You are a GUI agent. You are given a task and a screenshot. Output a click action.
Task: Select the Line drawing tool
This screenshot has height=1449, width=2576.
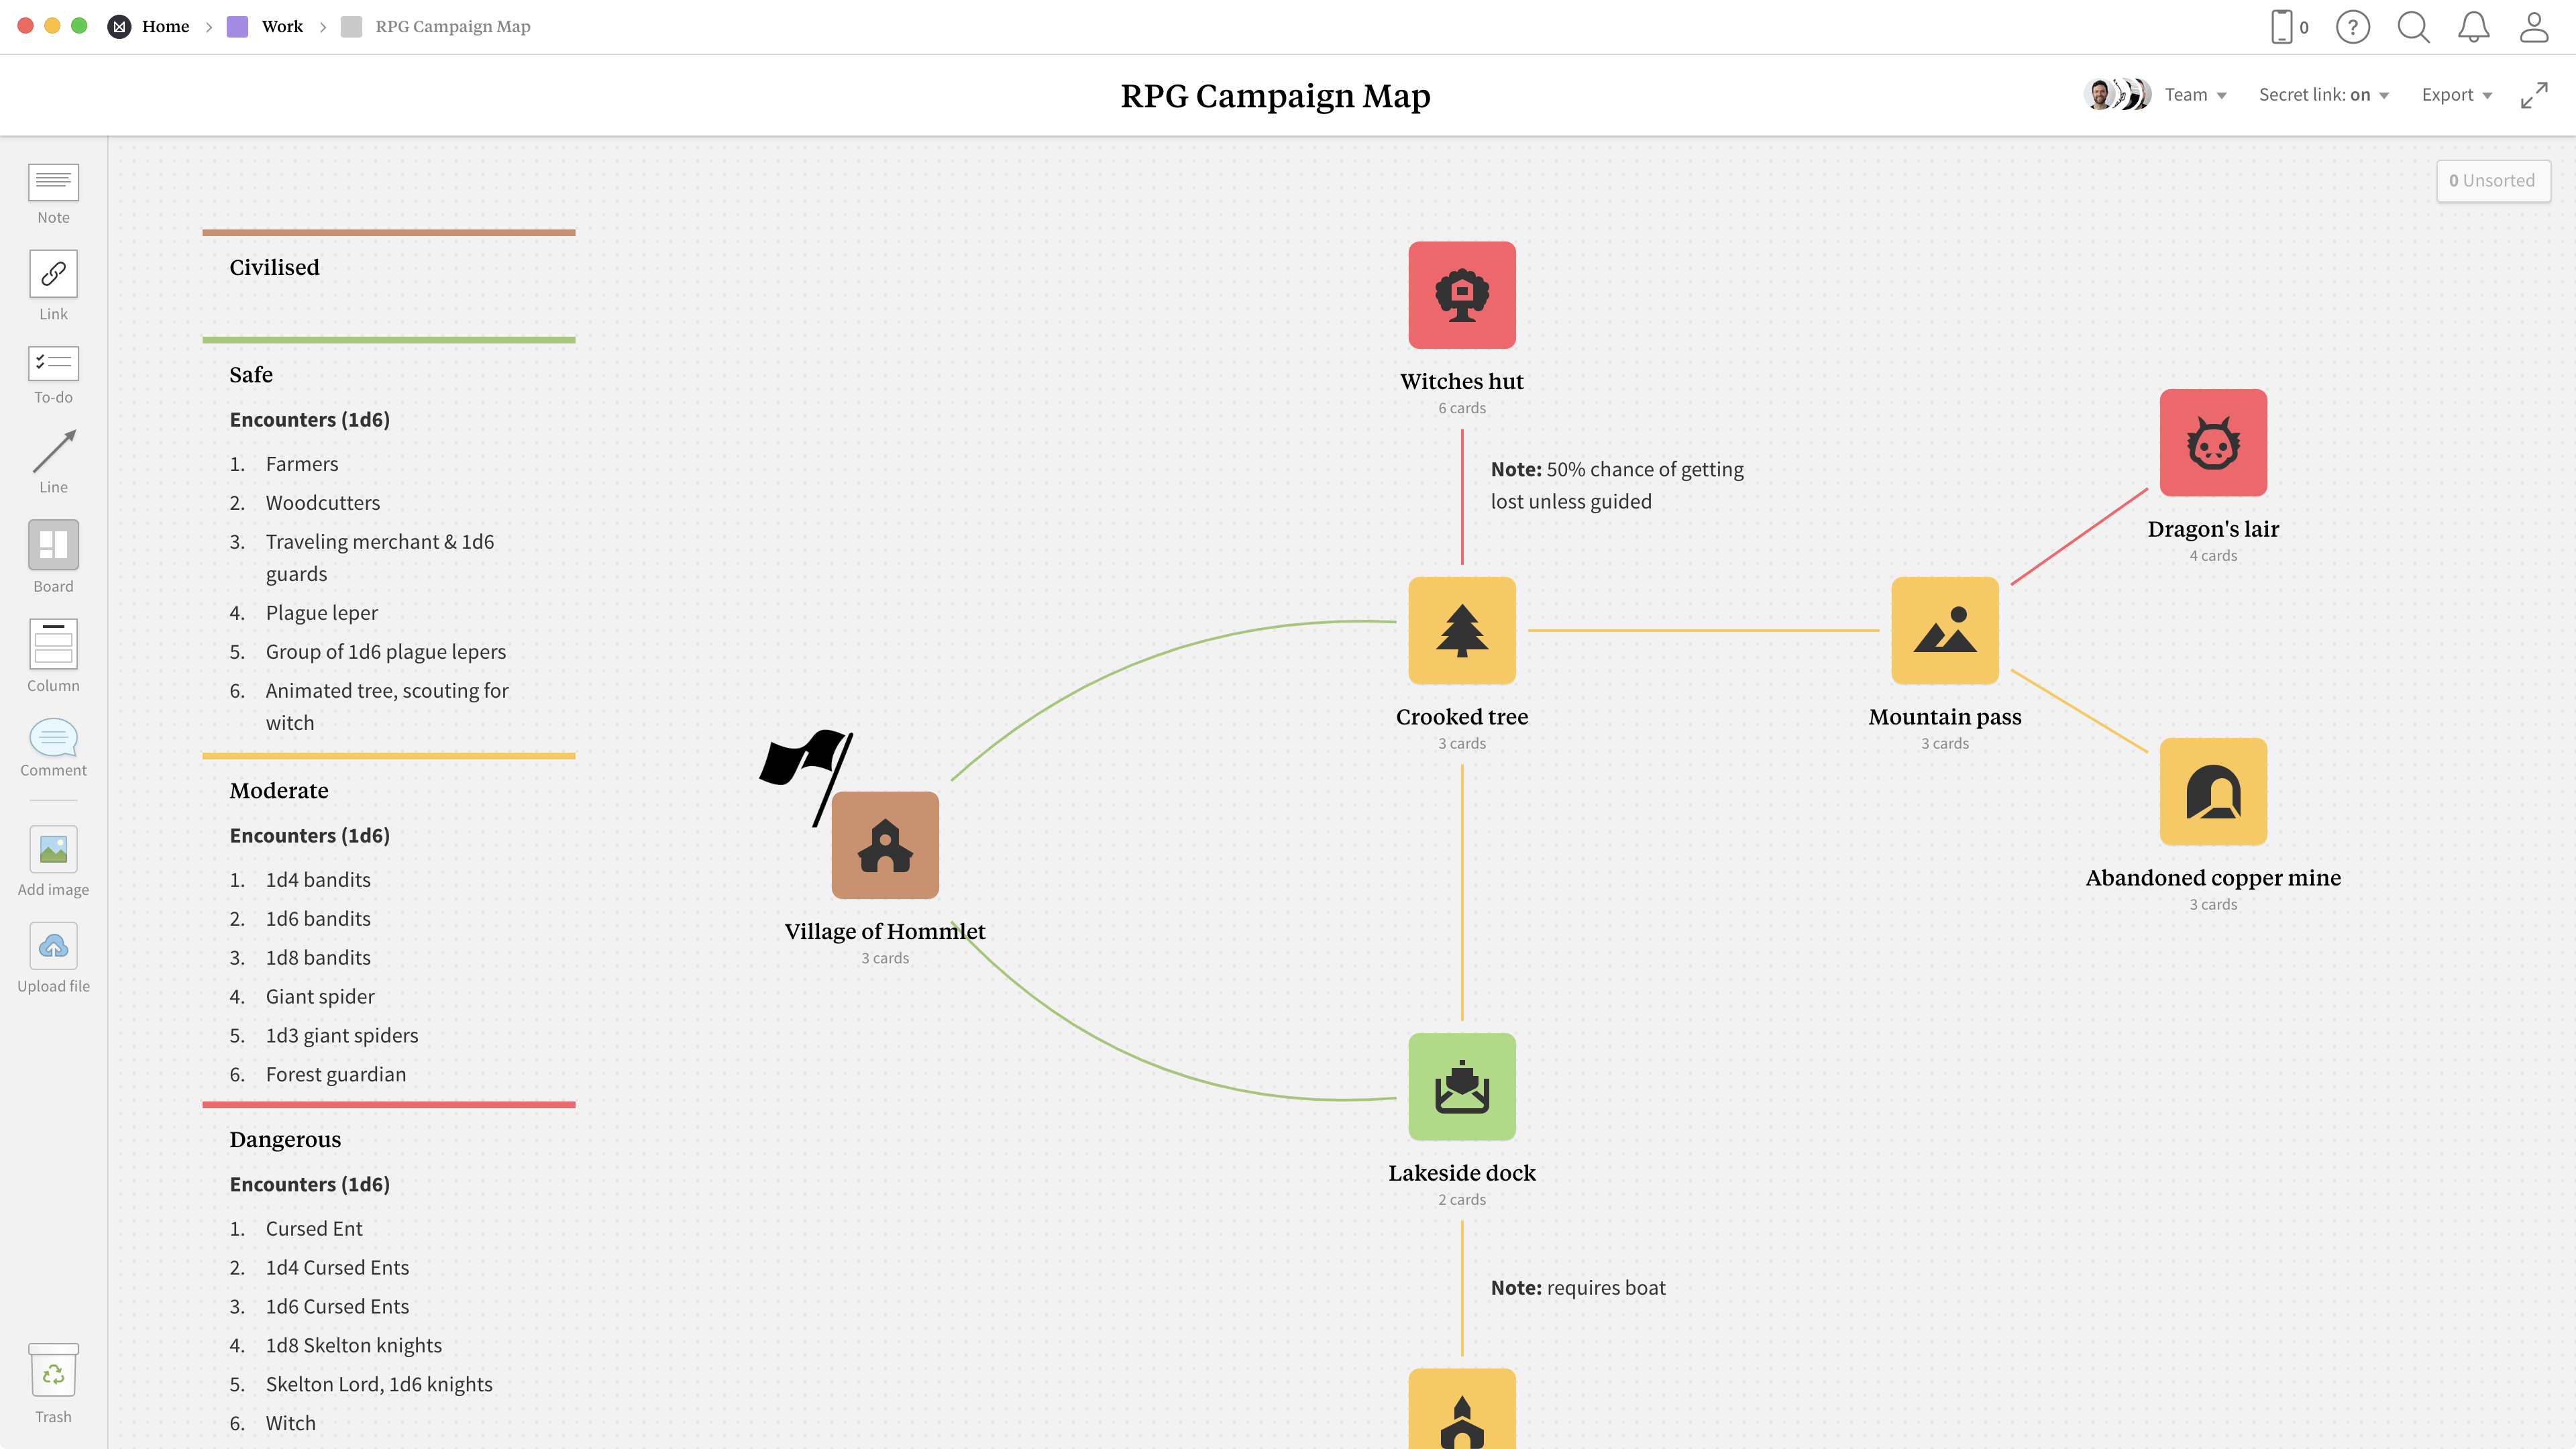point(53,452)
